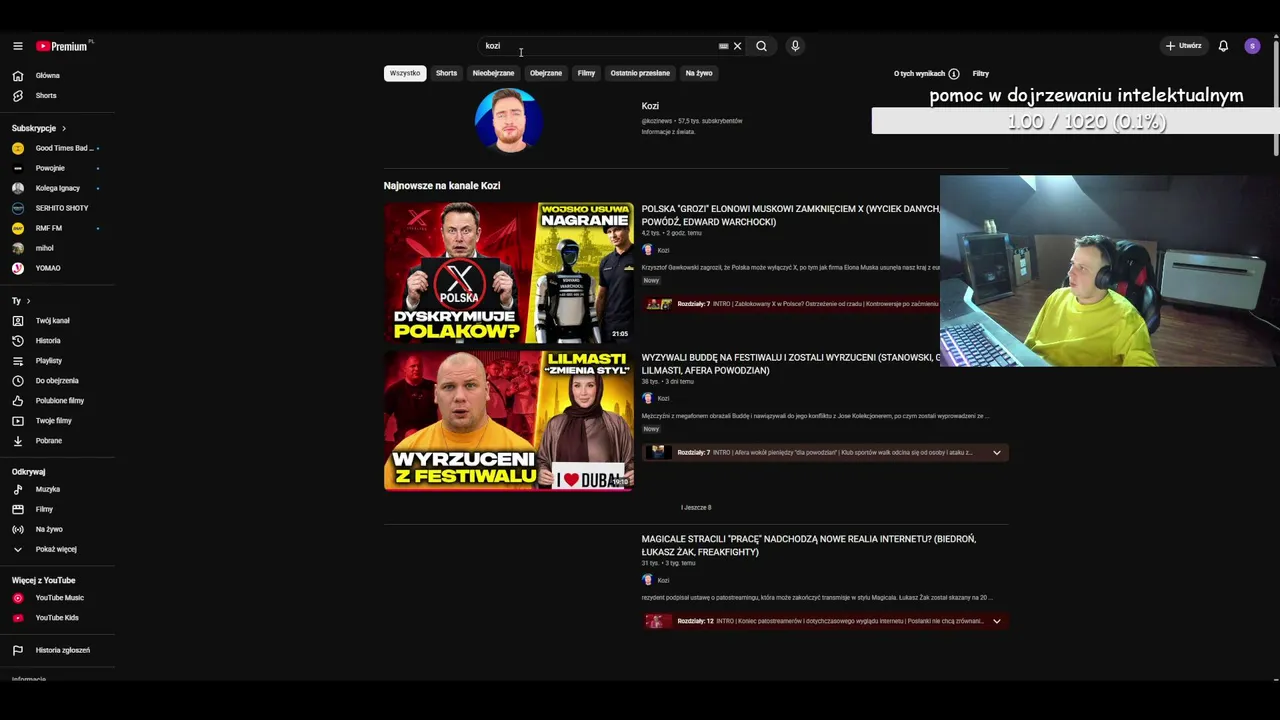Select the Nieobejrzane filter chip
The image size is (1280, 720).
pyautogui.click(x=493, y=73)
